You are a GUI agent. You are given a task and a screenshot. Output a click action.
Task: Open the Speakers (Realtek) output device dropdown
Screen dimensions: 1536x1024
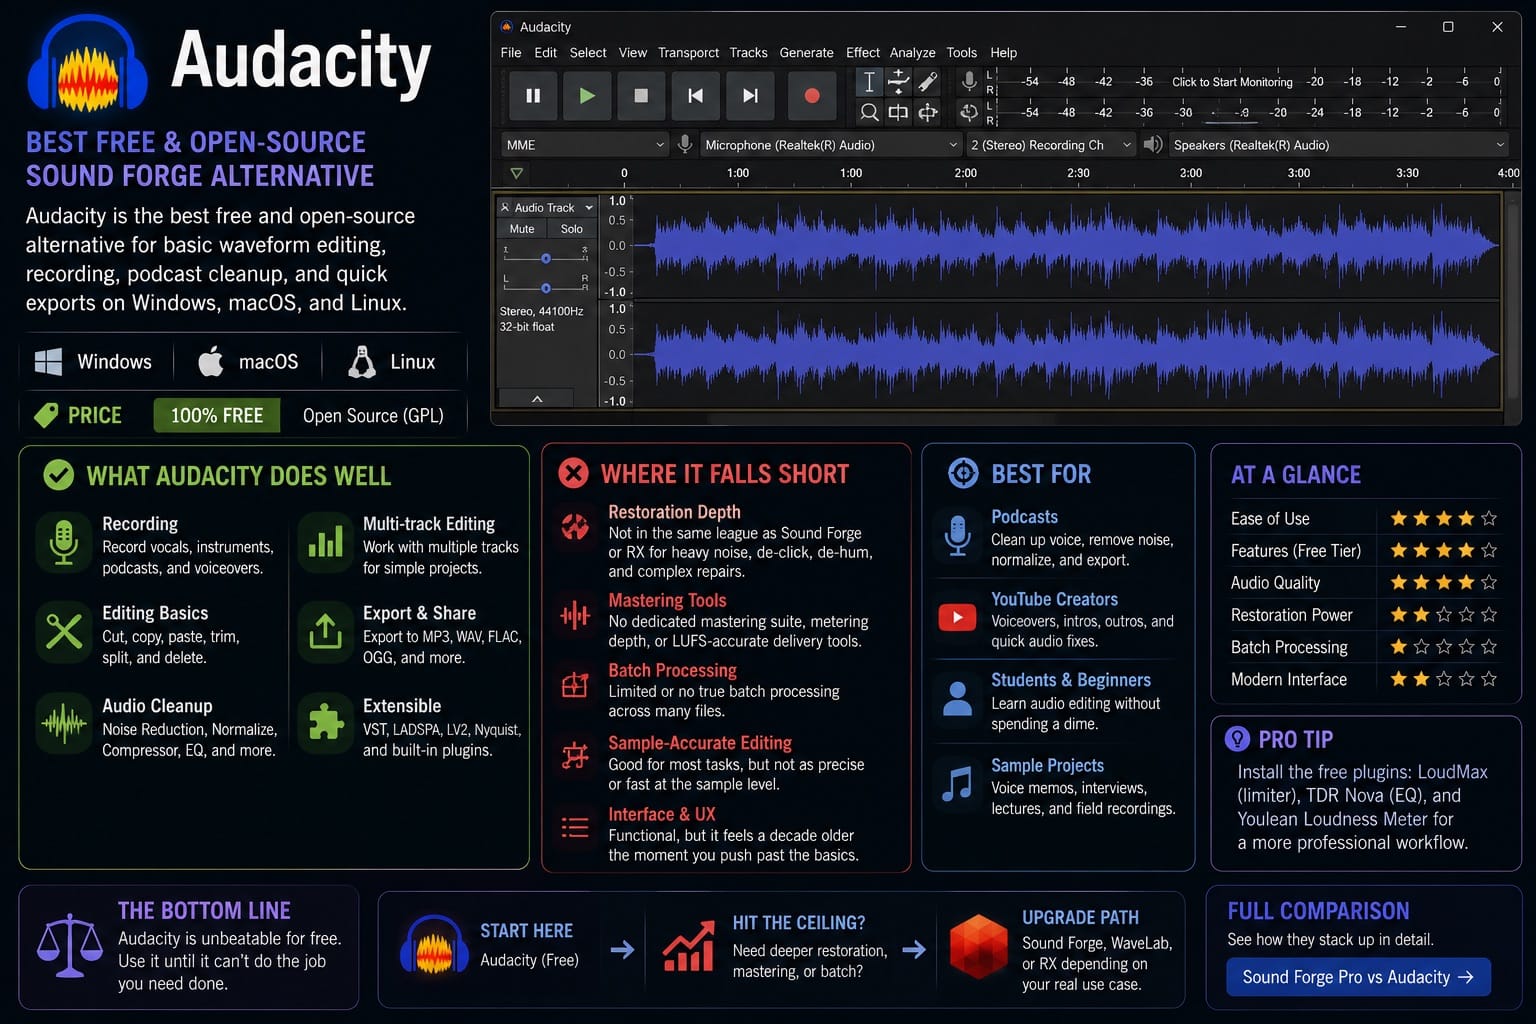[1338, 145]
